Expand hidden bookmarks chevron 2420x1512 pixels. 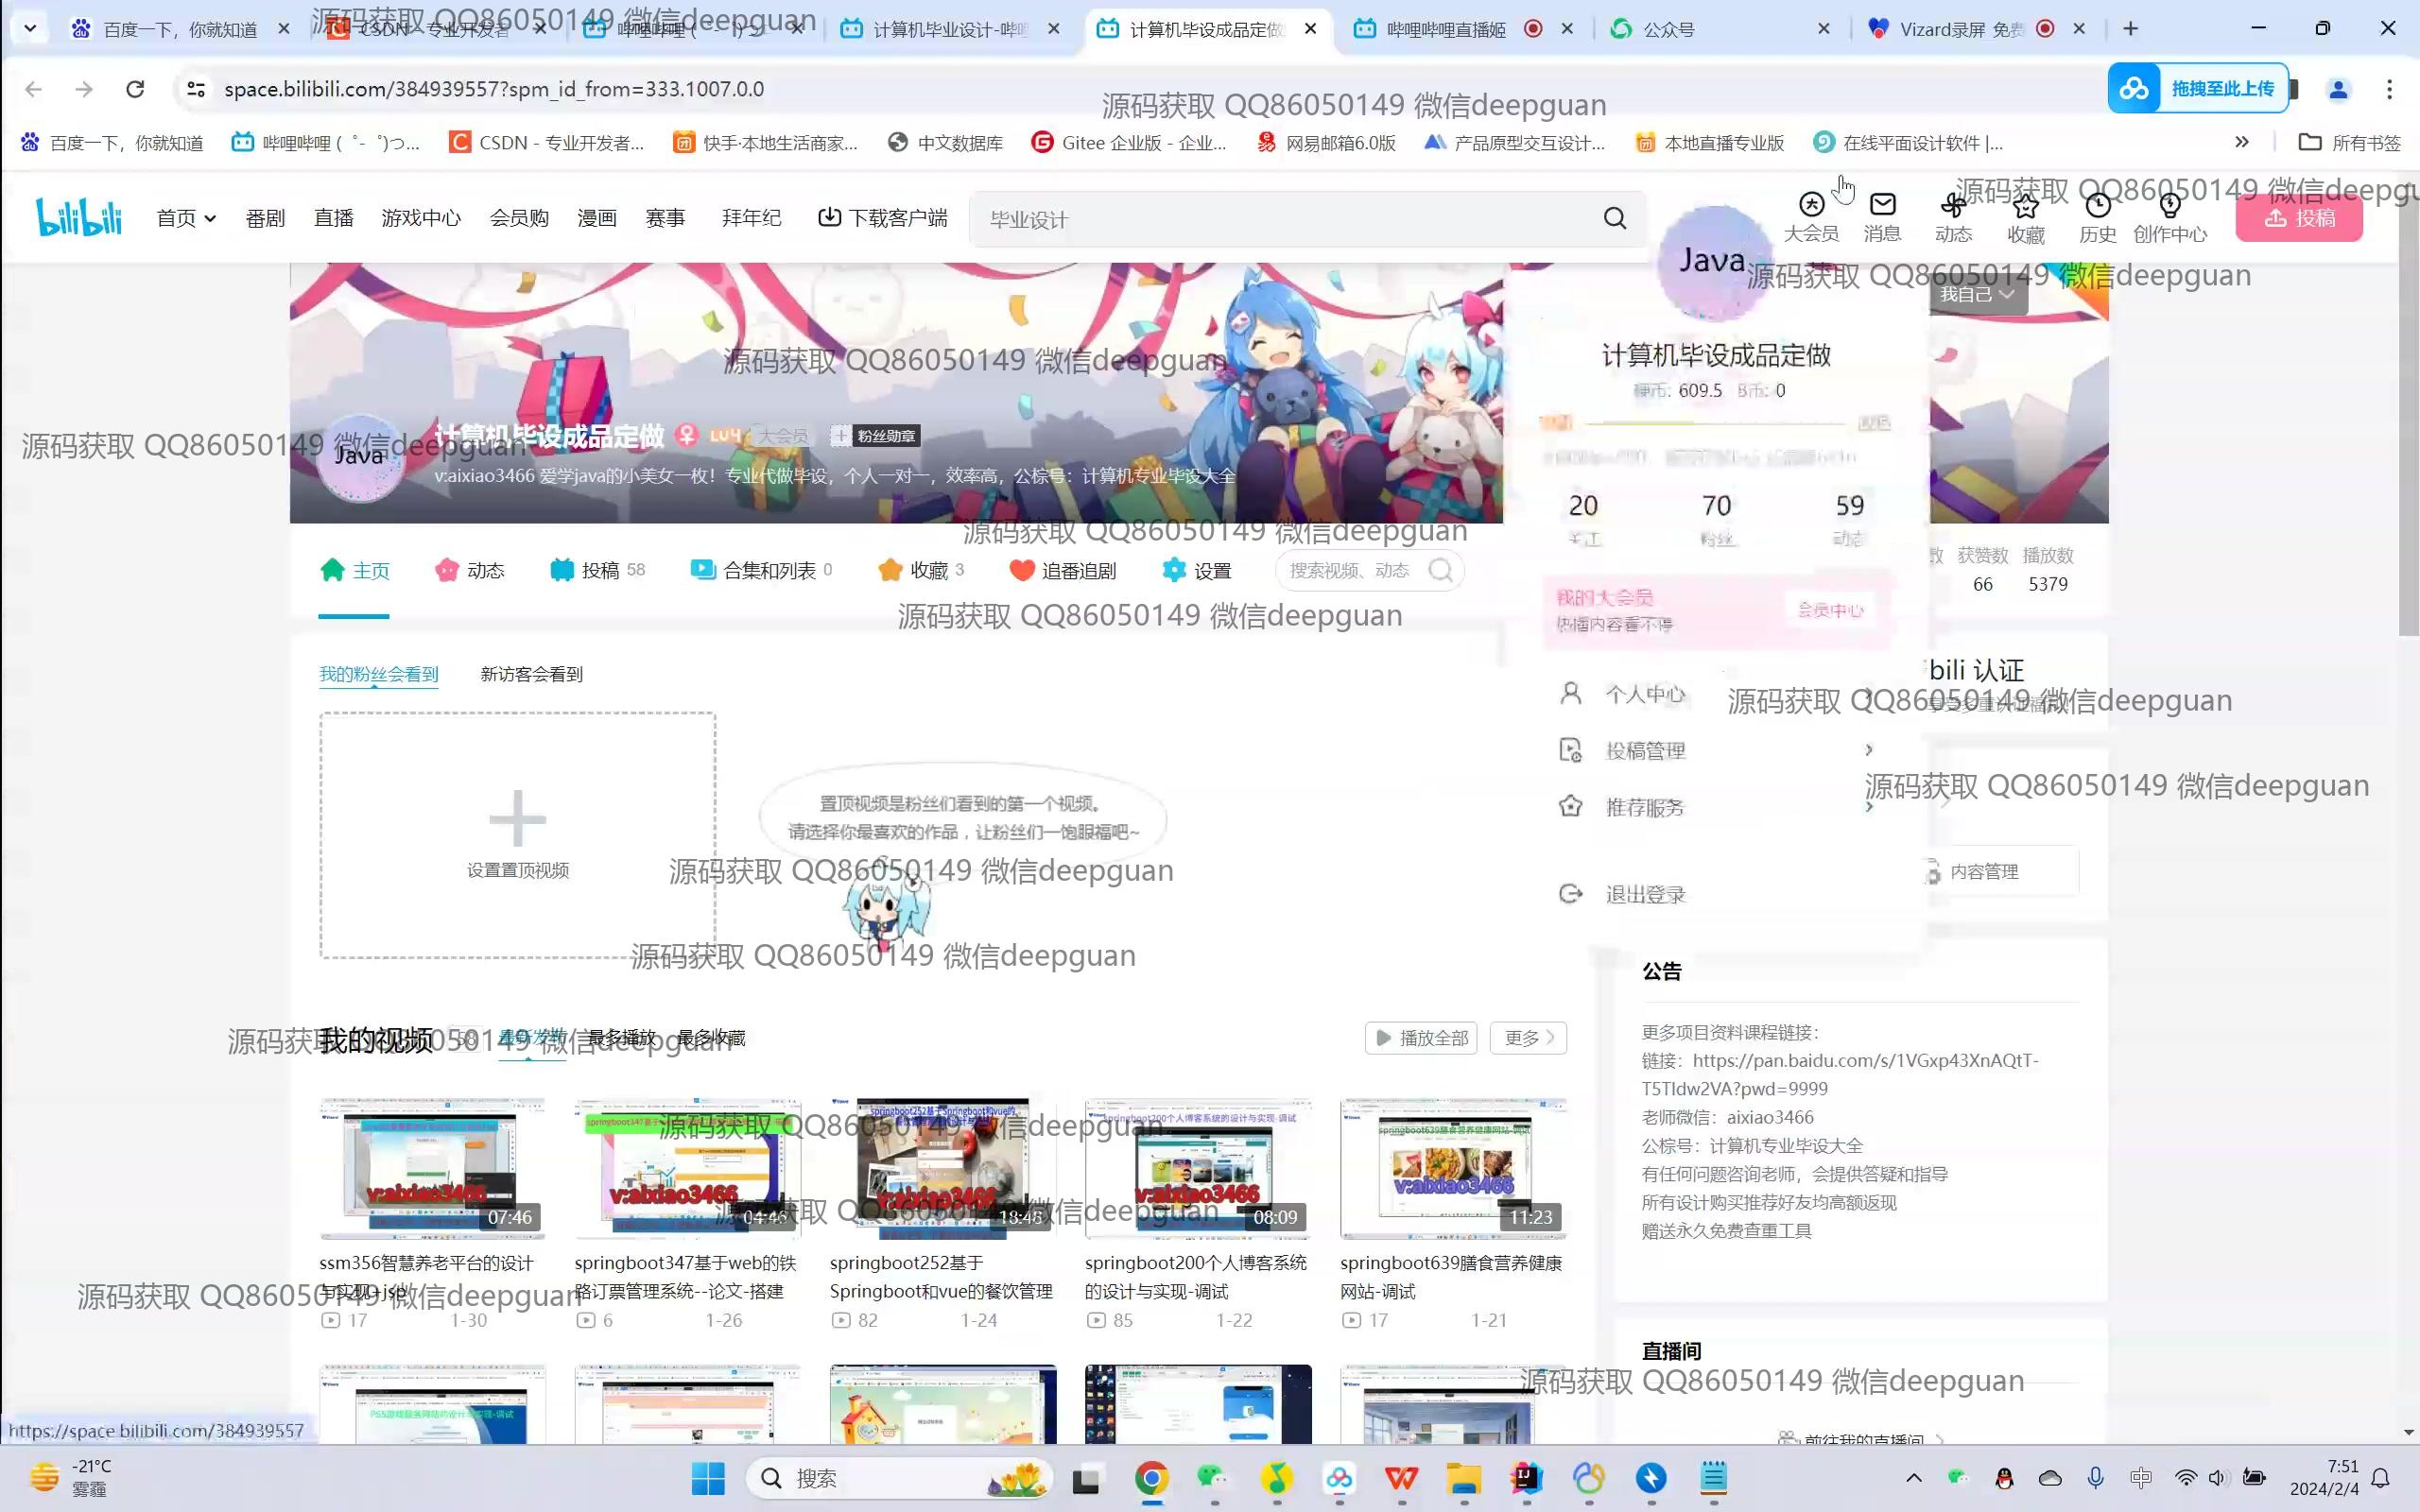pos(2242,142)
